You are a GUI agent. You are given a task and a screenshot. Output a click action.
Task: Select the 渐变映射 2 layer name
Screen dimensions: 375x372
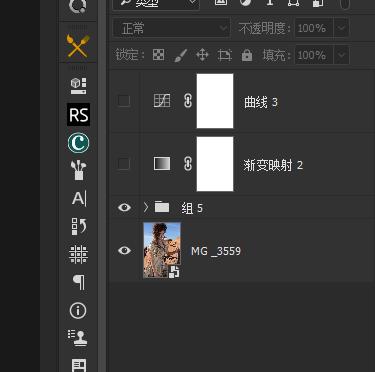(x=273, y=165)
